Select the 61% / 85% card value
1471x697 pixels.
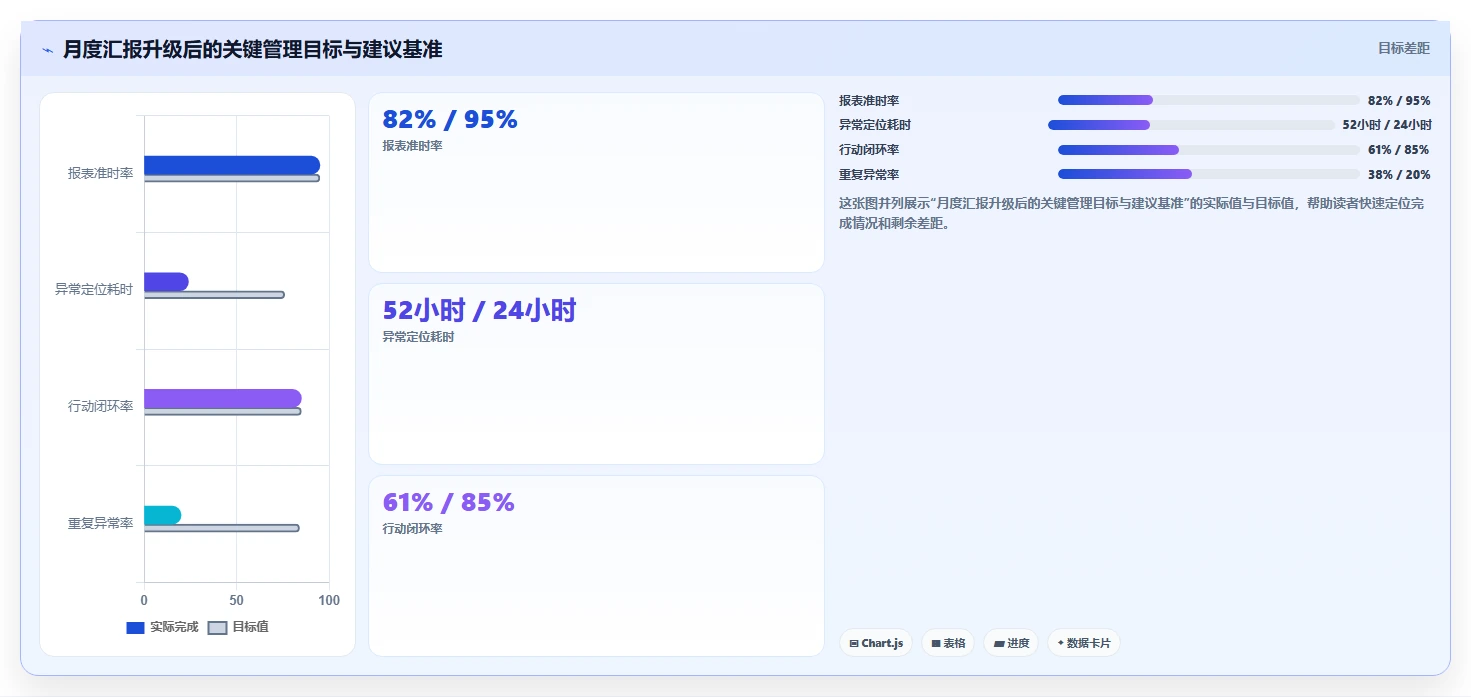tap(448, 502)
